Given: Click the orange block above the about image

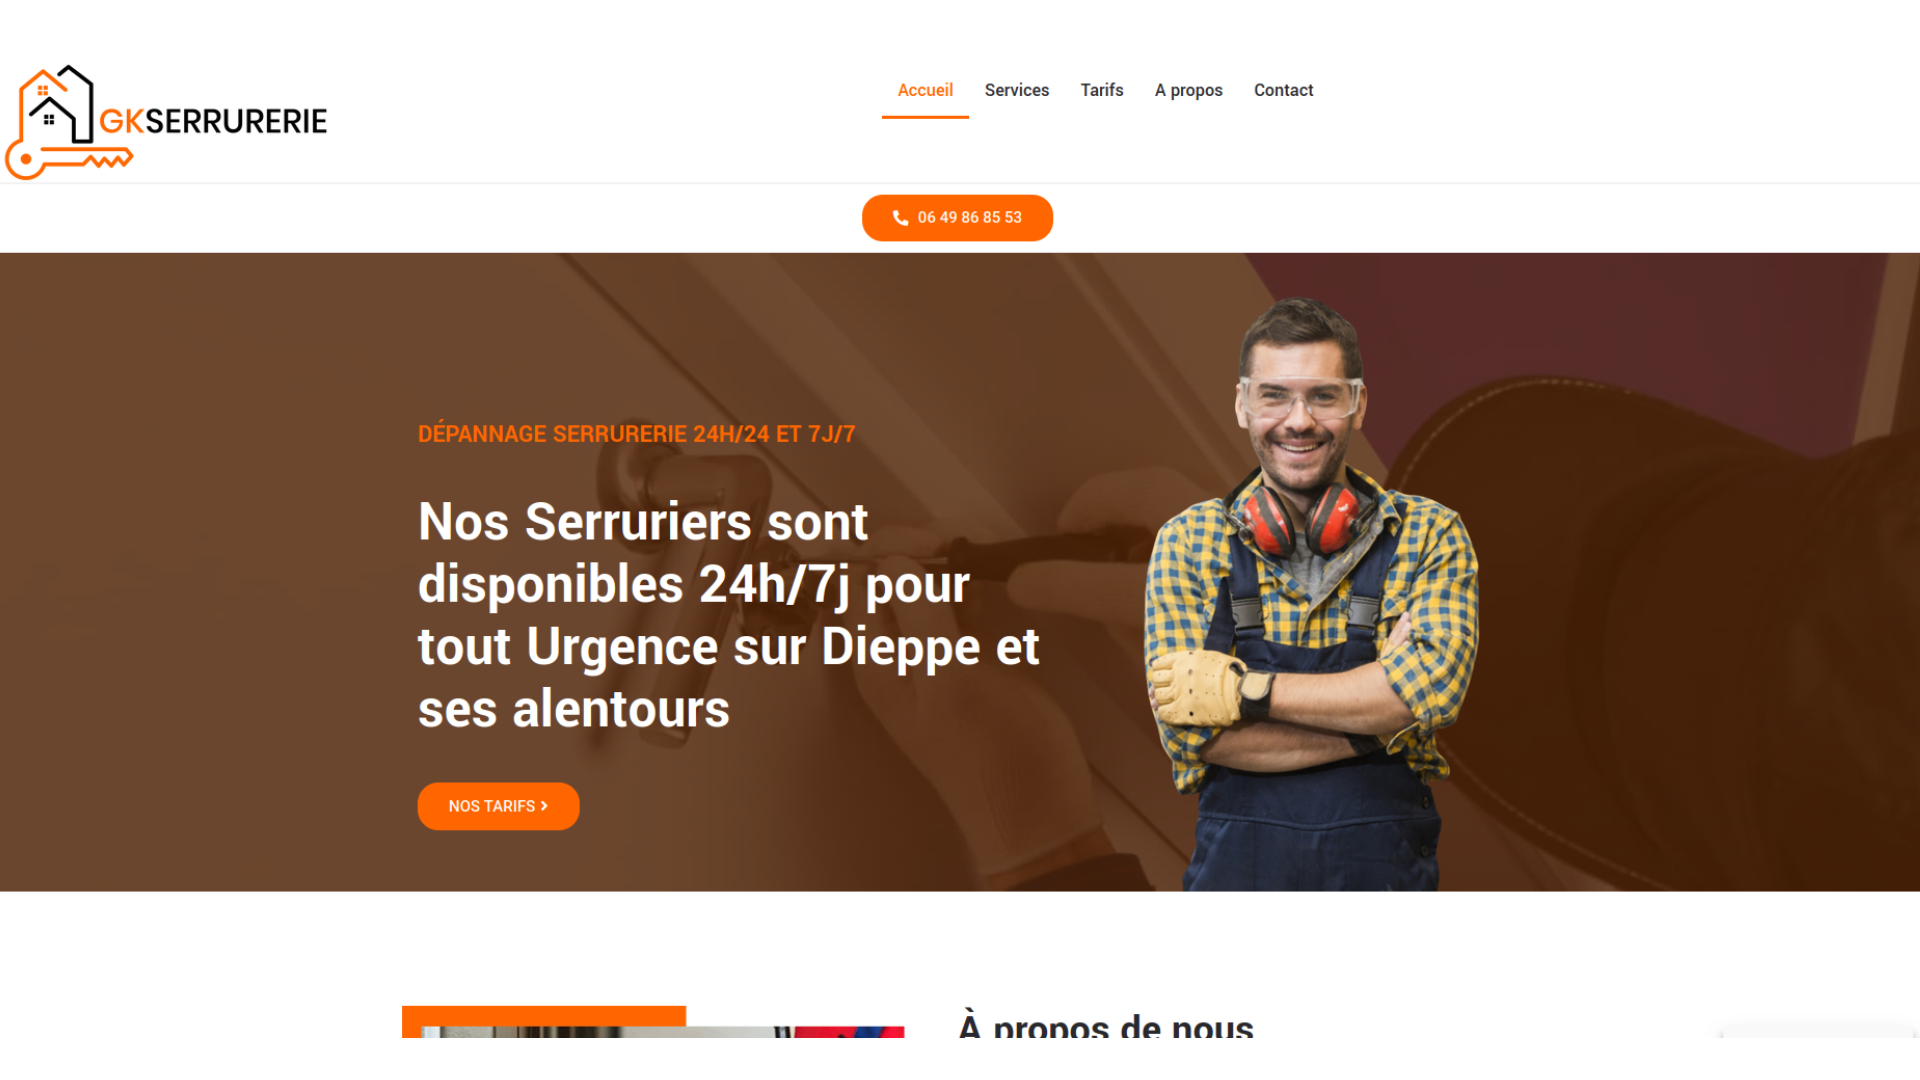Looking at the screenshot, I should (544, 1015).
